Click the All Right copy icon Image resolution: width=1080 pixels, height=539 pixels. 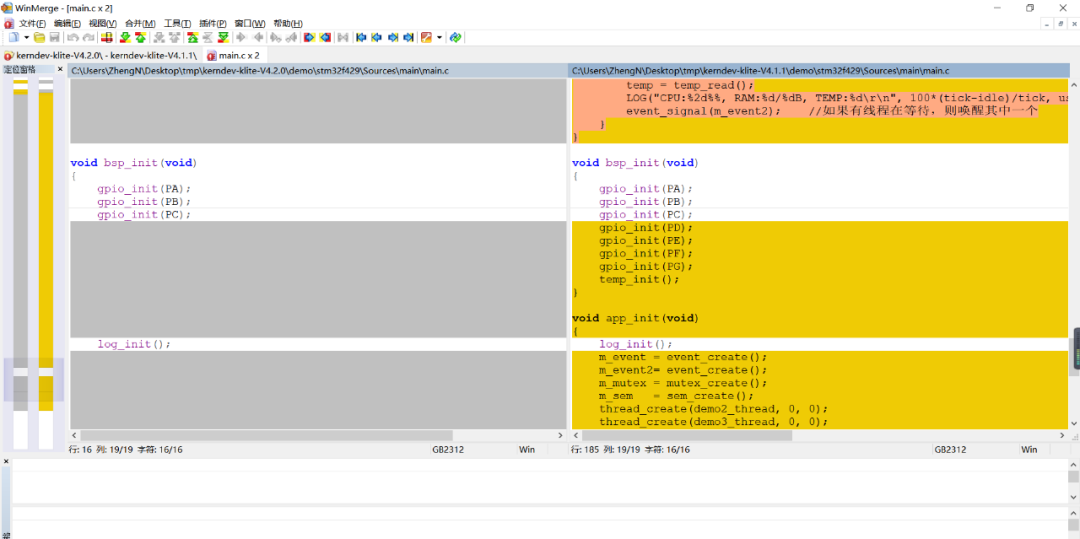tap(309, 37)
